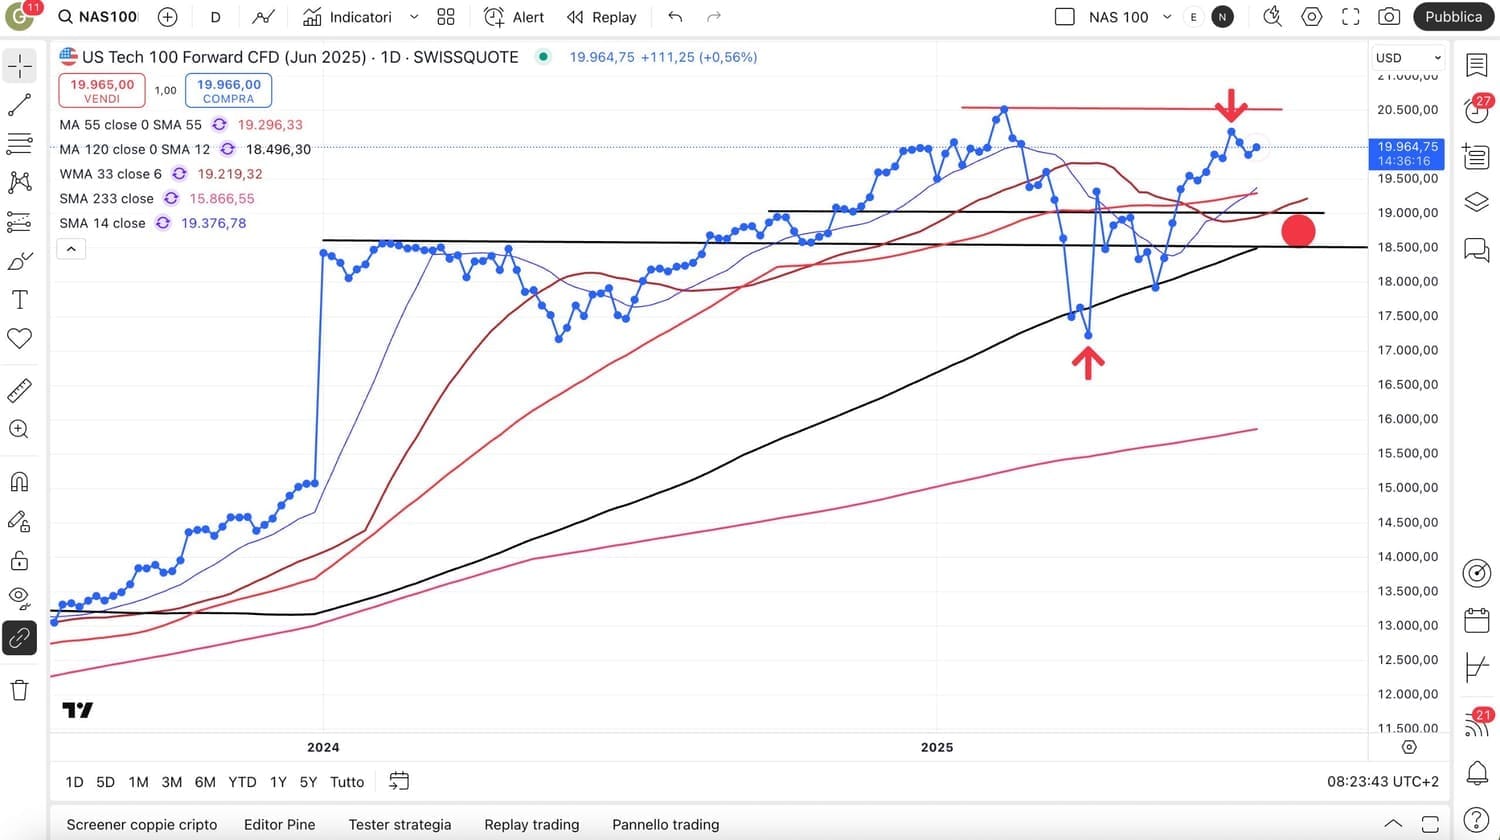Screen dimensions: 1500x840
Task: Select the trend line drawing tool
Action: pos(19,105)
